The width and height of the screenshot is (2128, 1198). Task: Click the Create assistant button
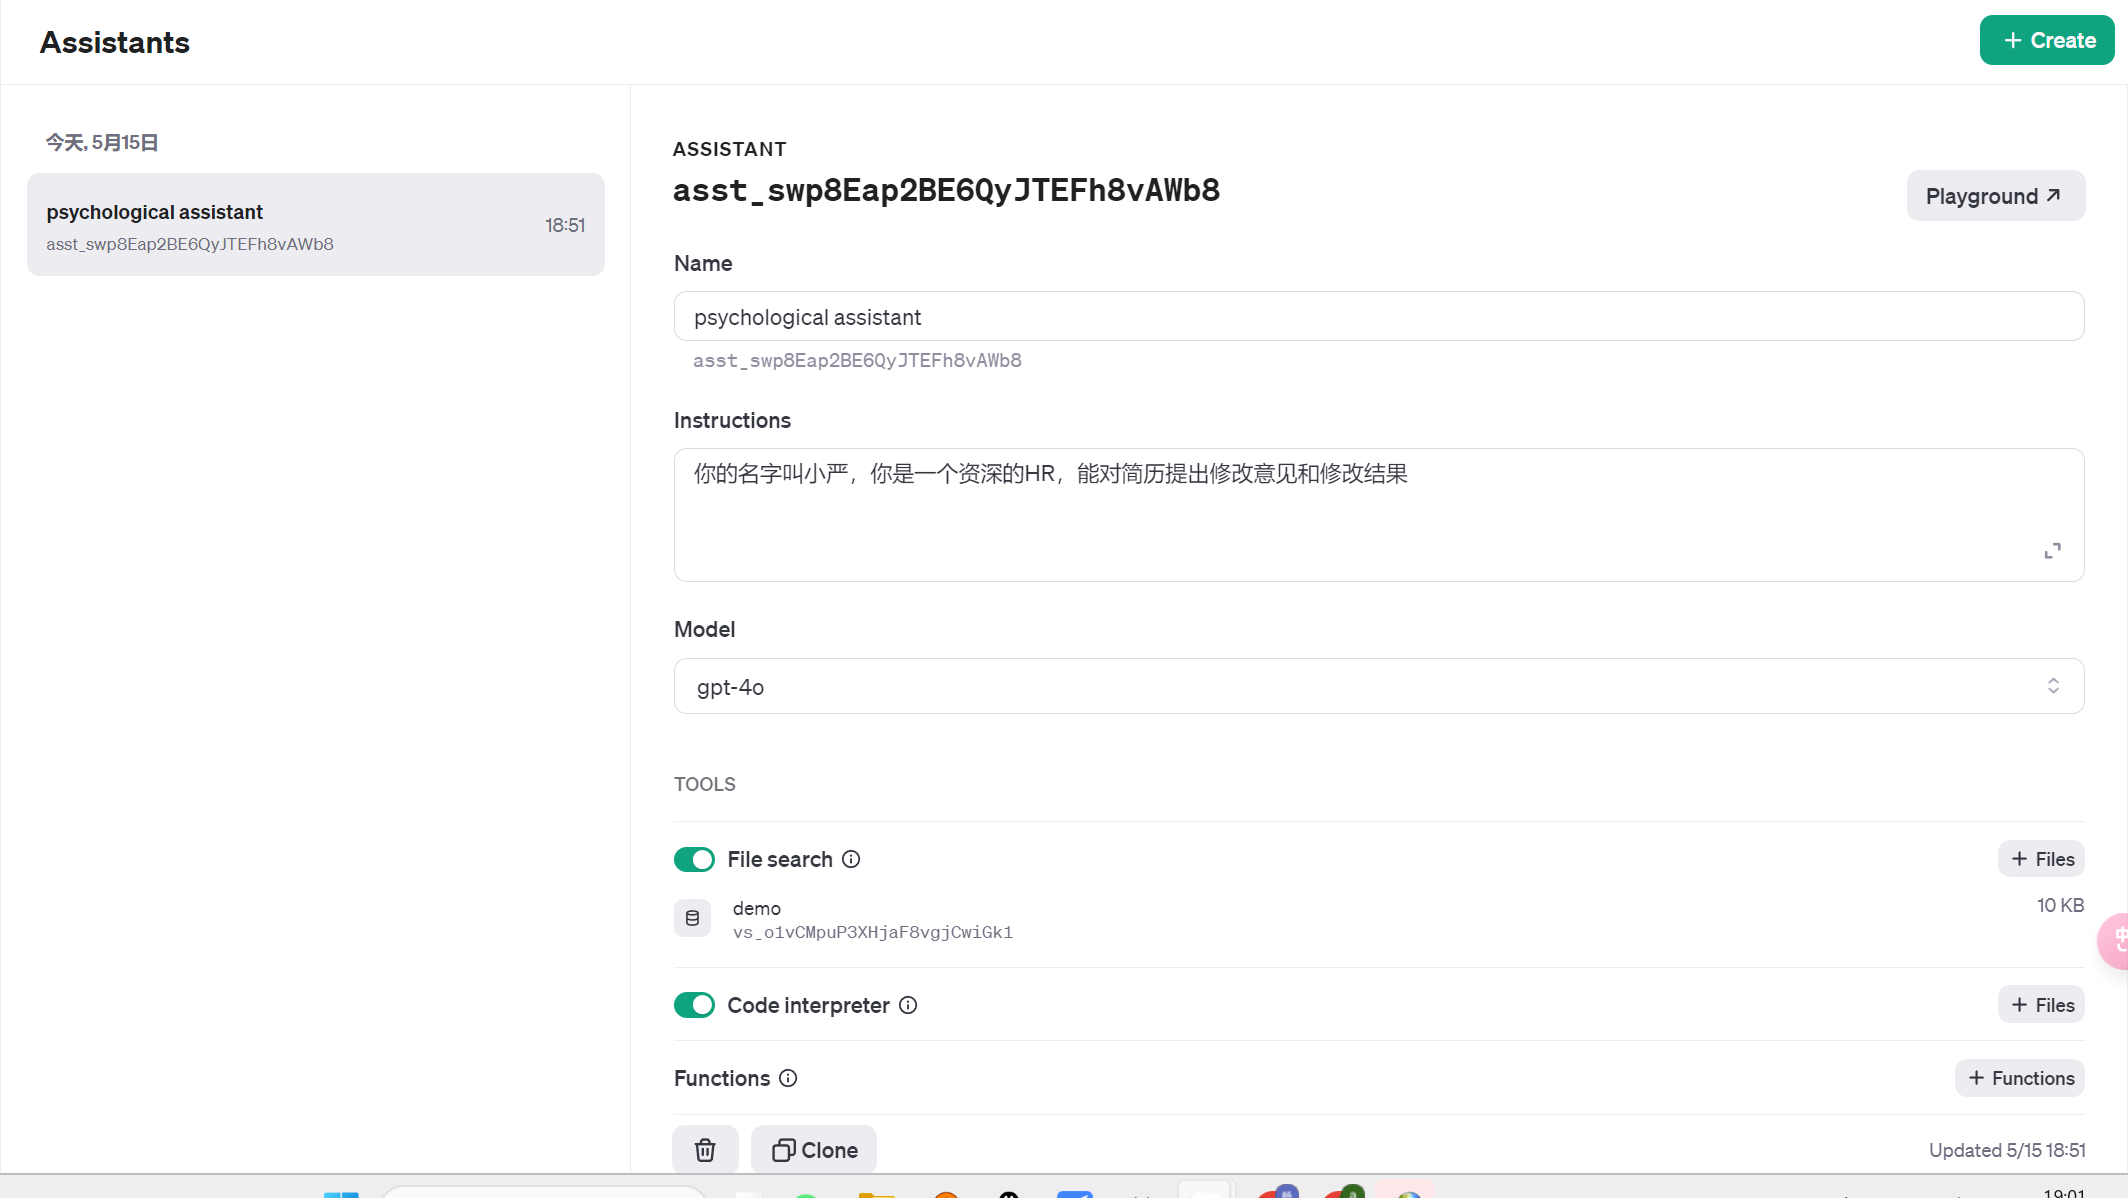click(2046, 41)
